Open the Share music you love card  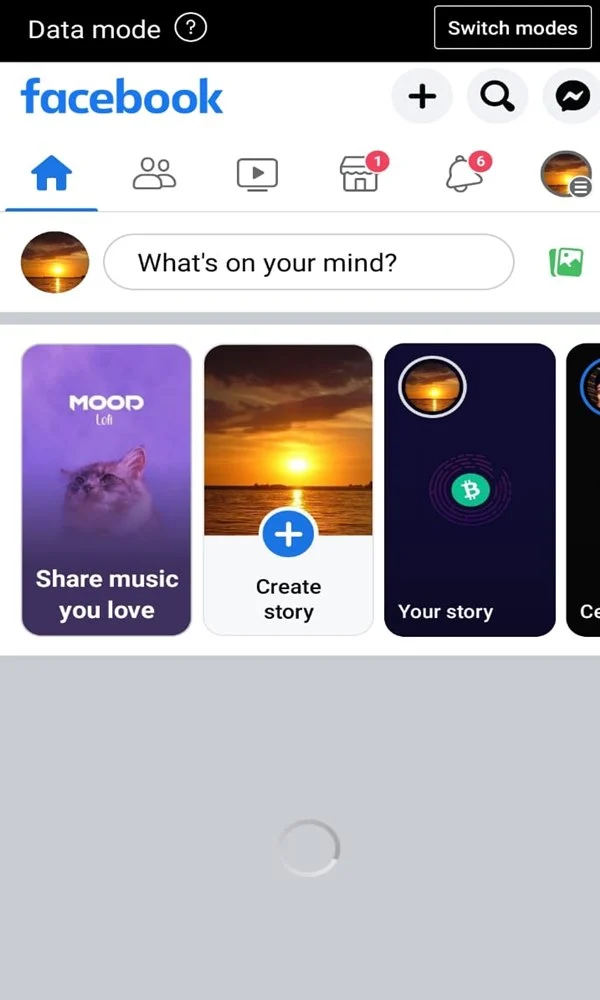pos(106,490)
